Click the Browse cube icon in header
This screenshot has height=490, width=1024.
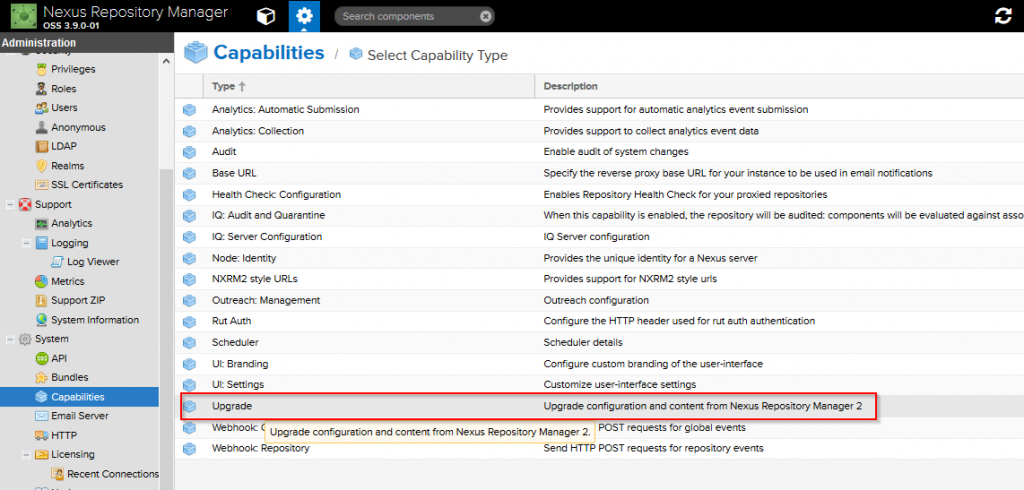click(x=265, y=16)
